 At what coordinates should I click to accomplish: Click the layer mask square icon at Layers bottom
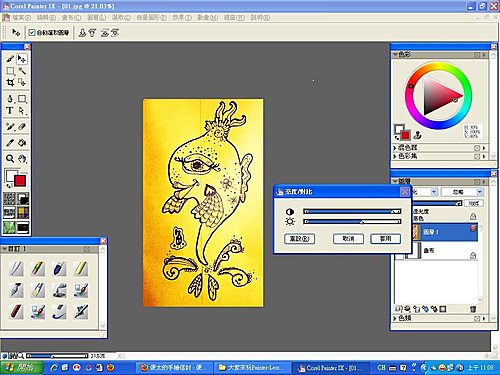443,309
